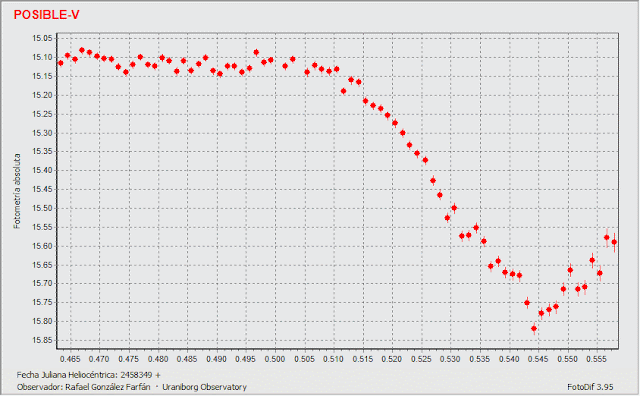This screenshot has height=396, width=640.
Task: Select the lowest data point near 15.82
Action: 534,329
